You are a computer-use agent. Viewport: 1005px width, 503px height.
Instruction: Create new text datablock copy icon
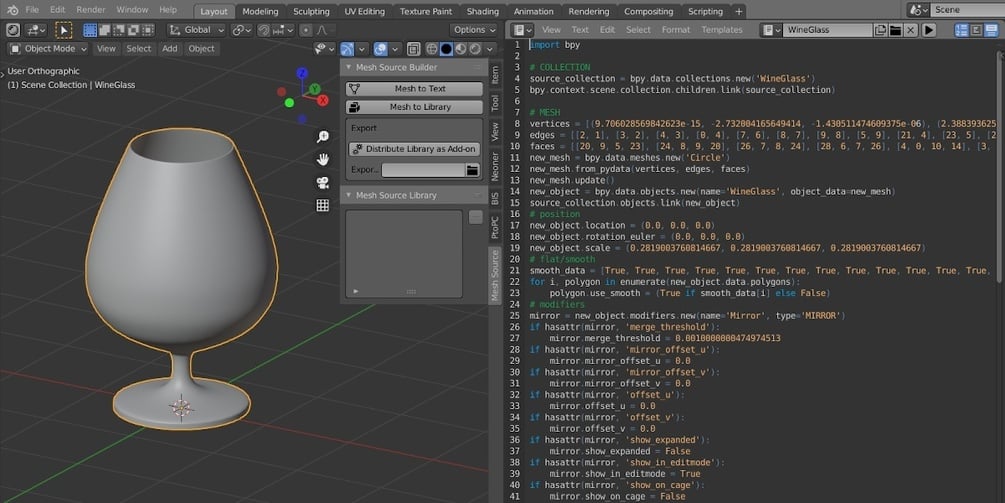(881, 30)
